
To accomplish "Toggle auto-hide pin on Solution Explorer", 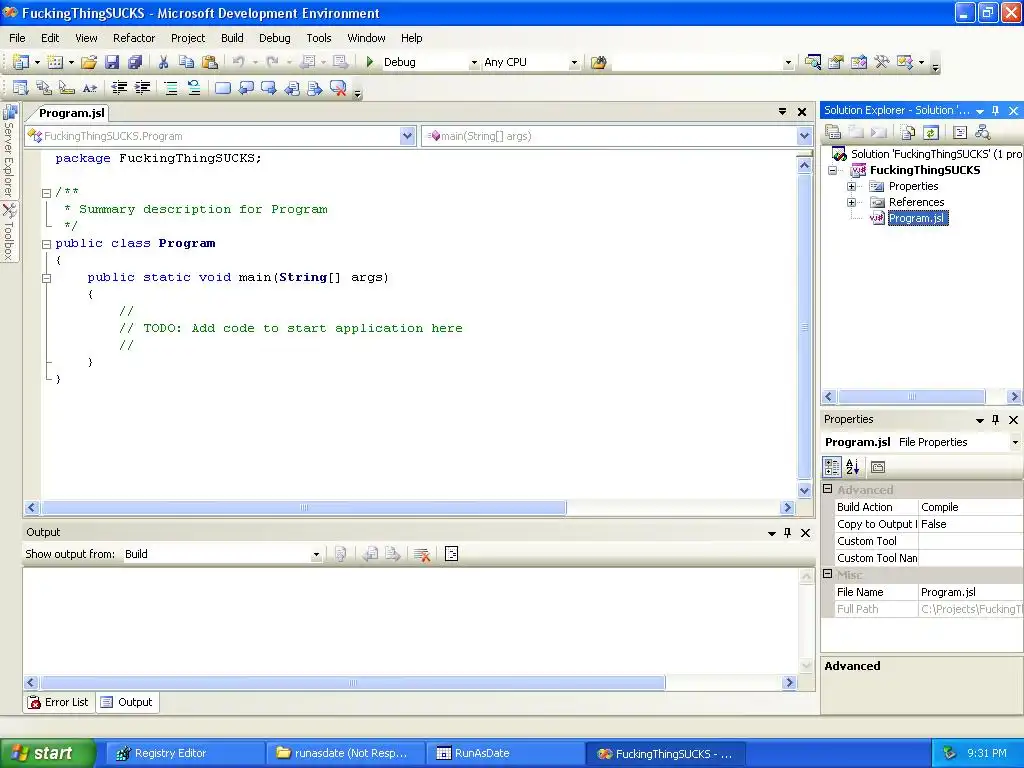I will coord(995,110).
